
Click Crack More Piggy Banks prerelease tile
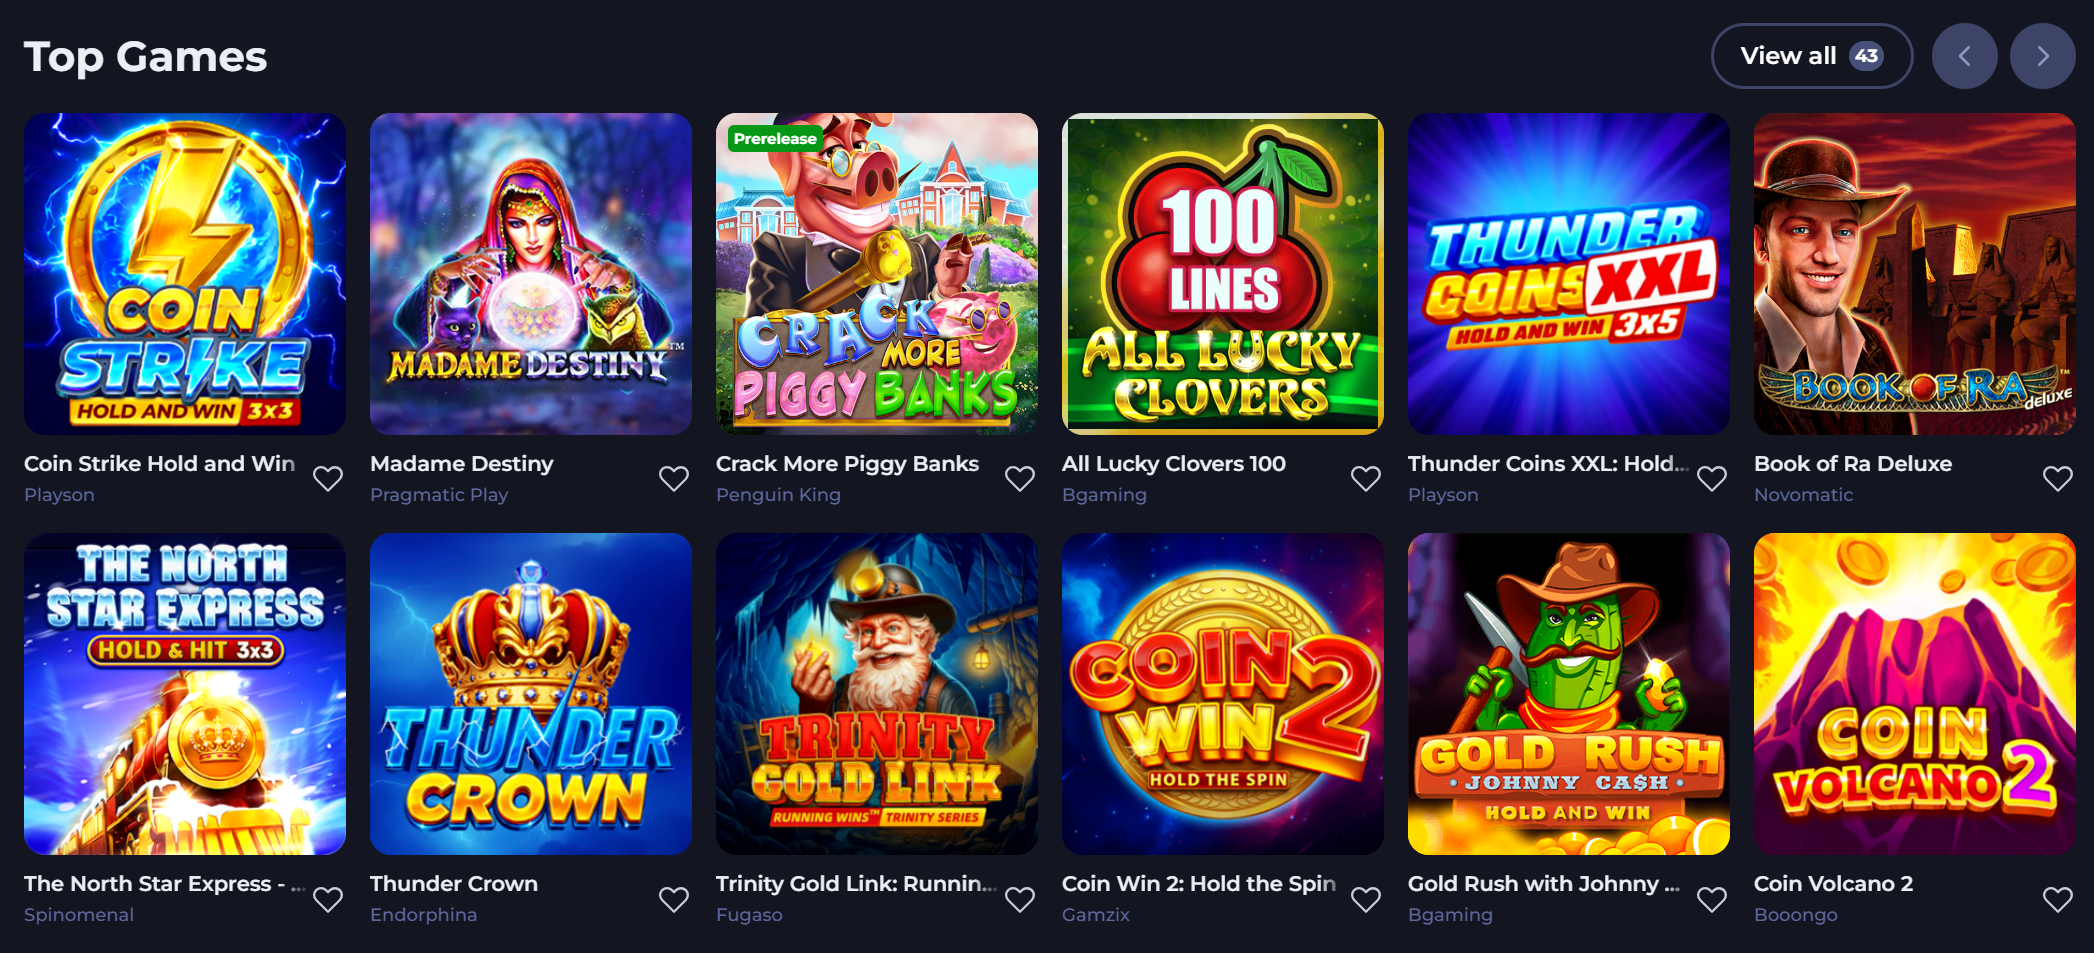(877, 274)
